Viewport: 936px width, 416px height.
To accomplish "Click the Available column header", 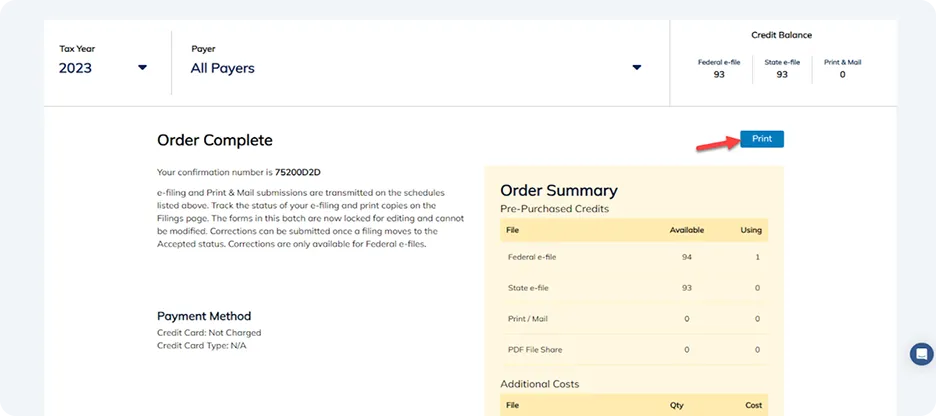I will (686, 230).
